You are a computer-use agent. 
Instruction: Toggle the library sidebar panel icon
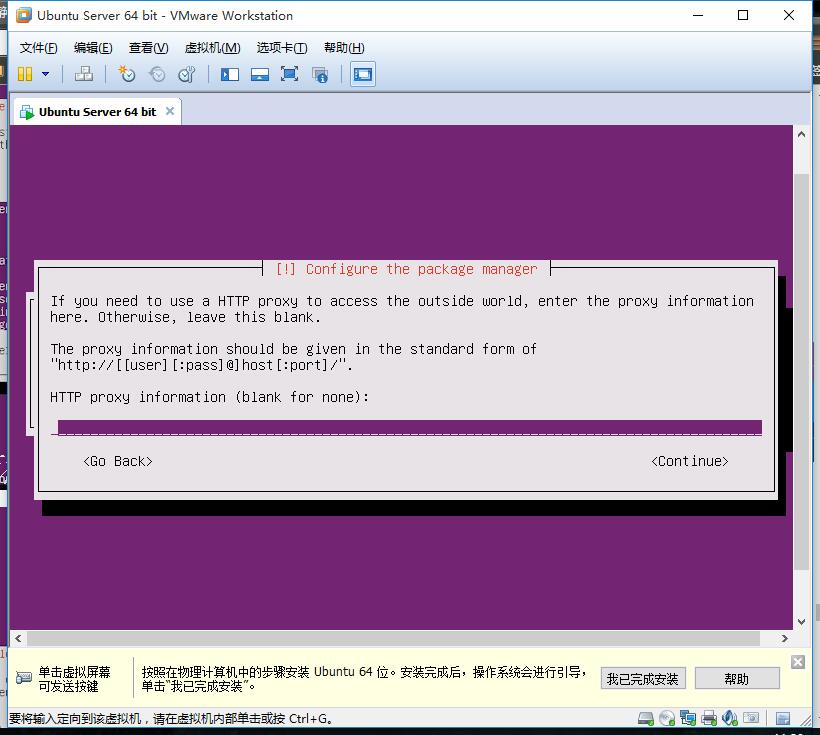[230, 74]
